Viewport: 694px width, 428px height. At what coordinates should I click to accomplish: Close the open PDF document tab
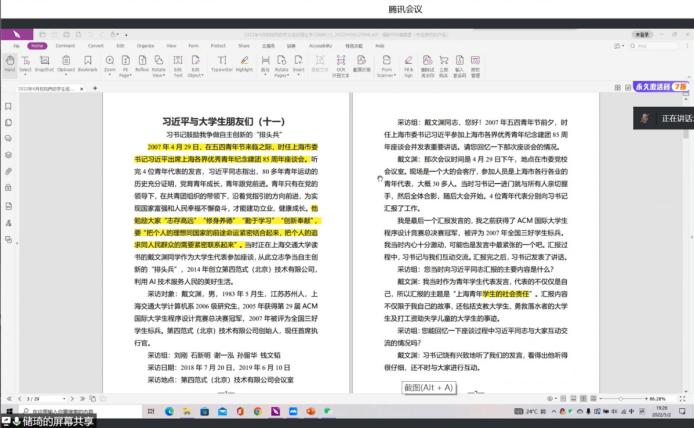(x=81, y=89)
